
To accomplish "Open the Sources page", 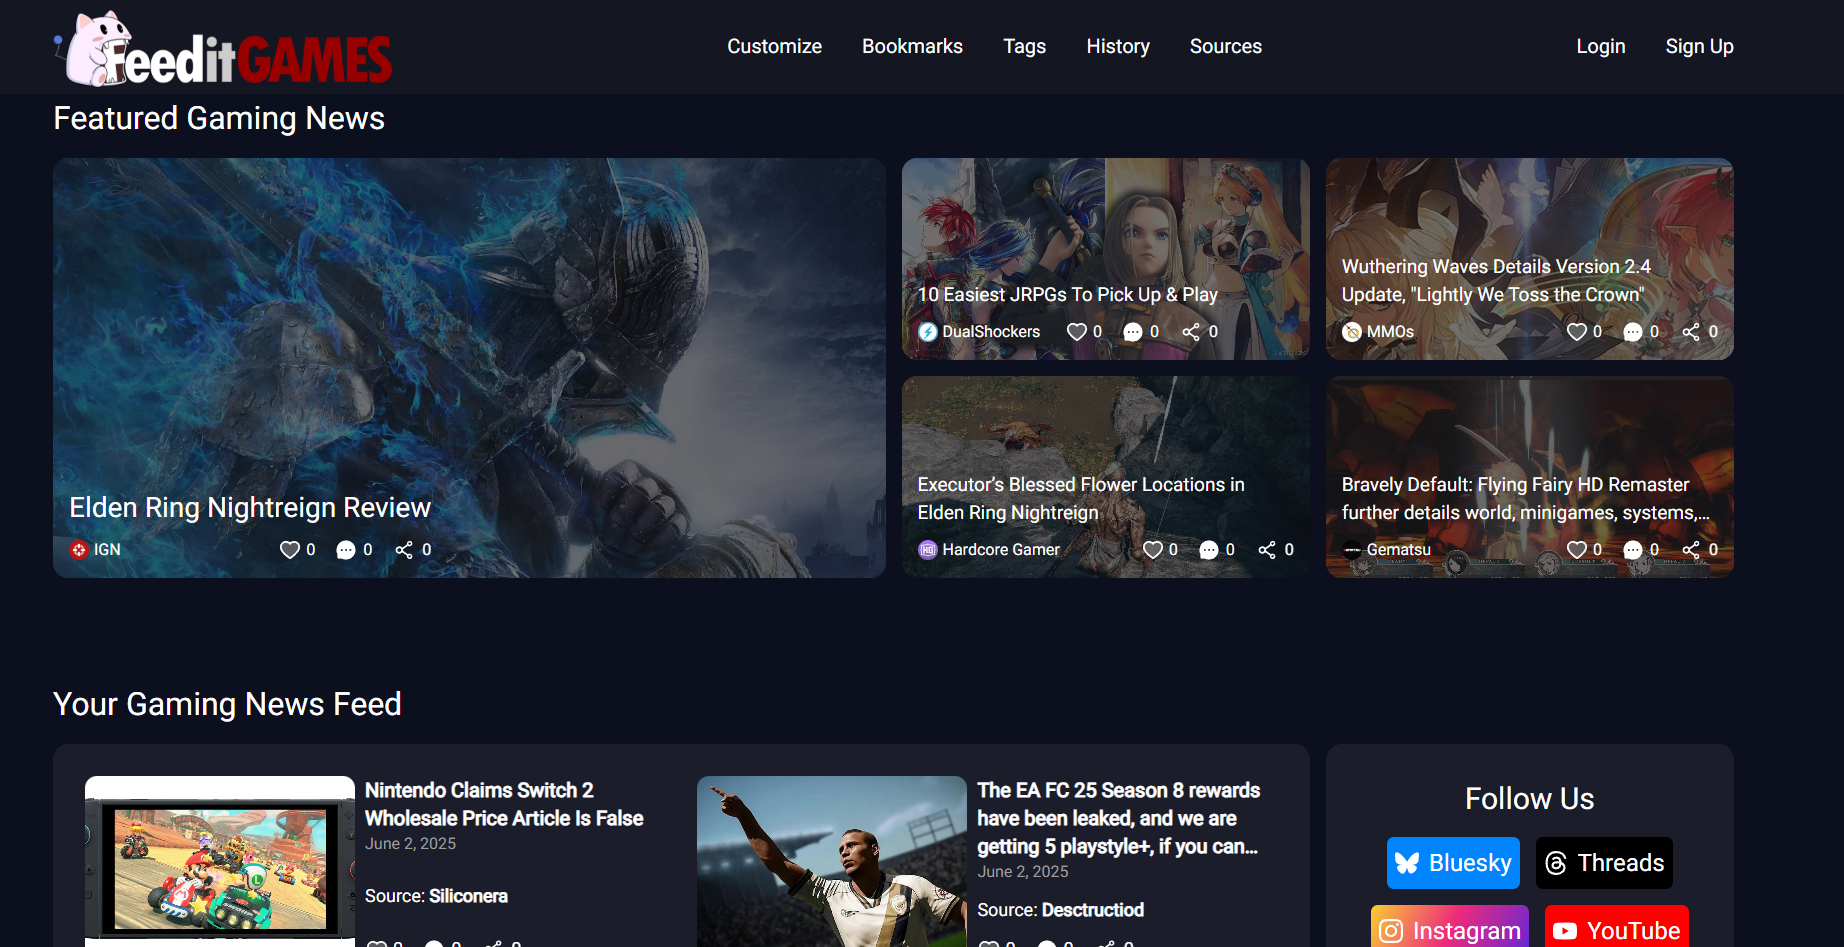I will coord(1225,47).
